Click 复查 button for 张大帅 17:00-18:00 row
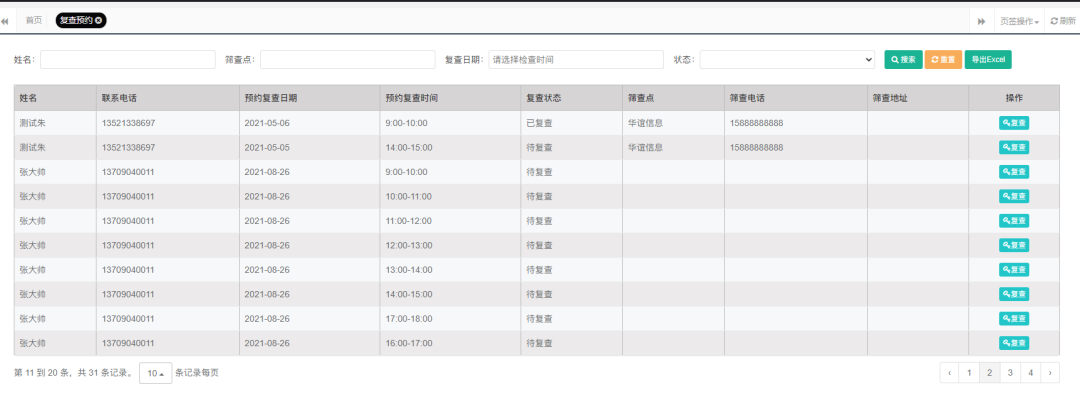The image size is (1080, 397). [x=1014, y=318]
